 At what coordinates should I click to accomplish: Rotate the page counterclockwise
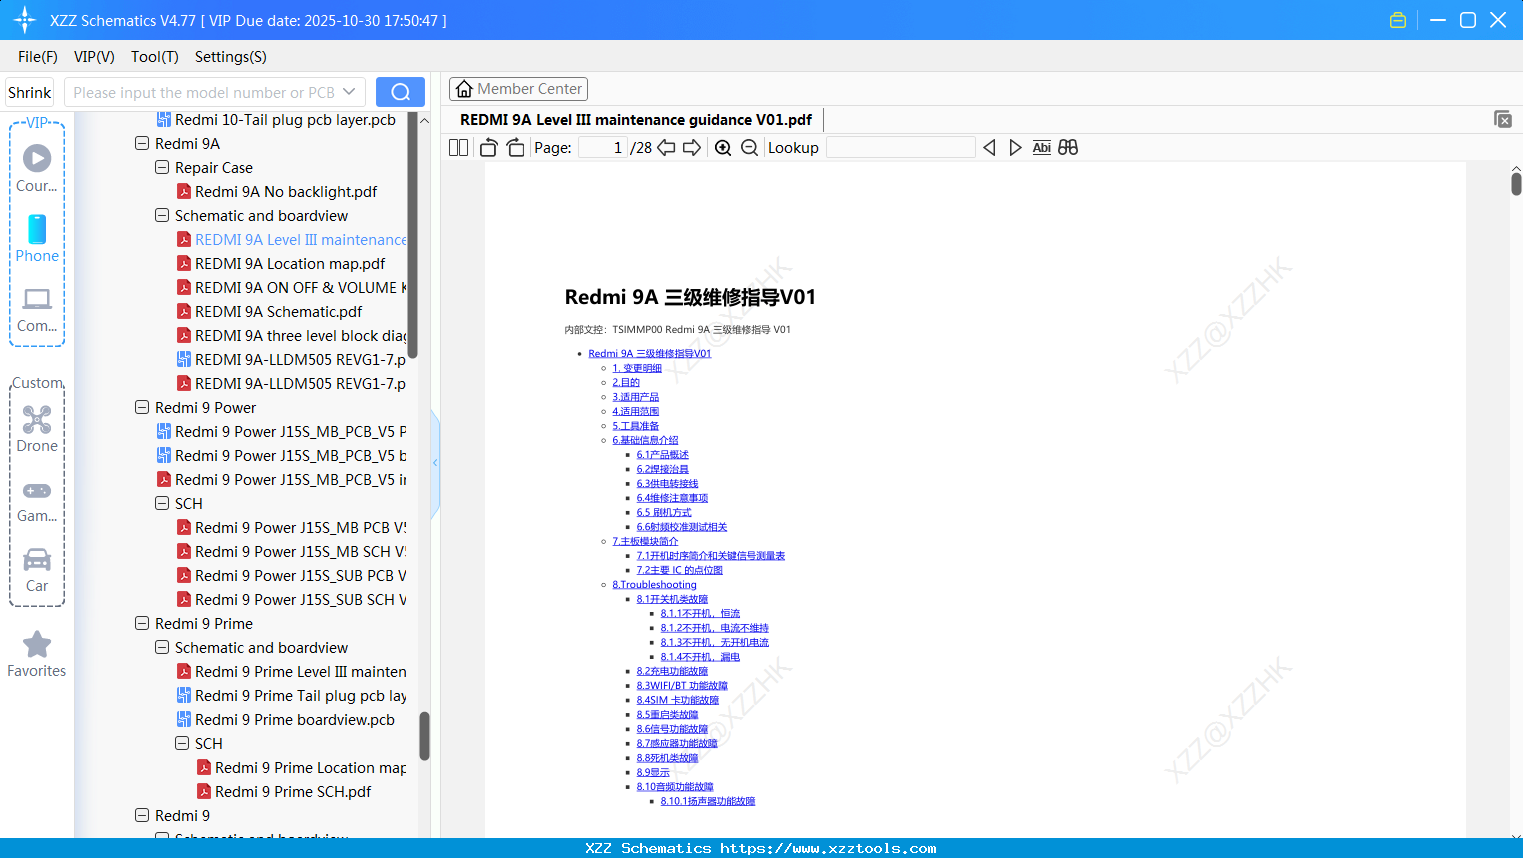[489, 148]
